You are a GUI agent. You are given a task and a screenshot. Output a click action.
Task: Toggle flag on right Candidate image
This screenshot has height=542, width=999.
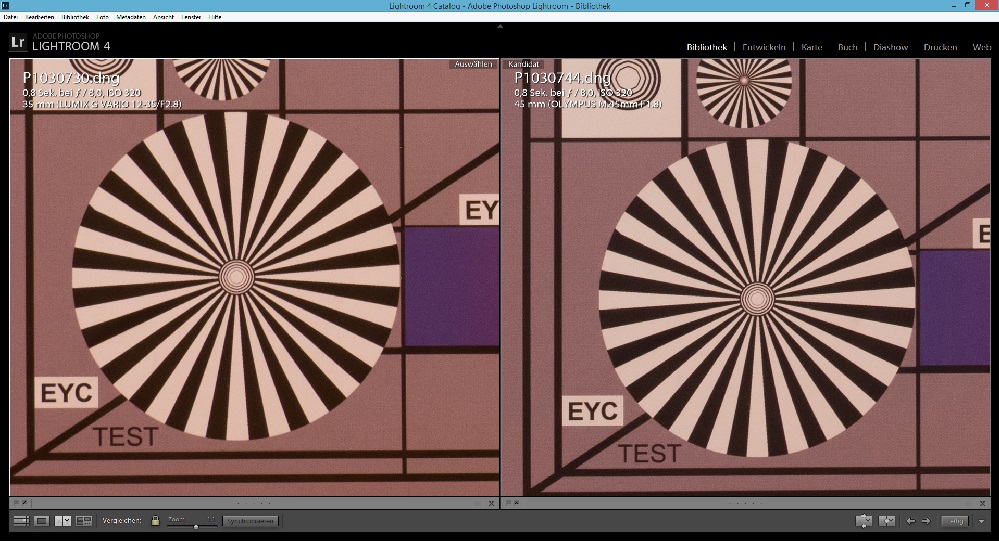(509, 503)
